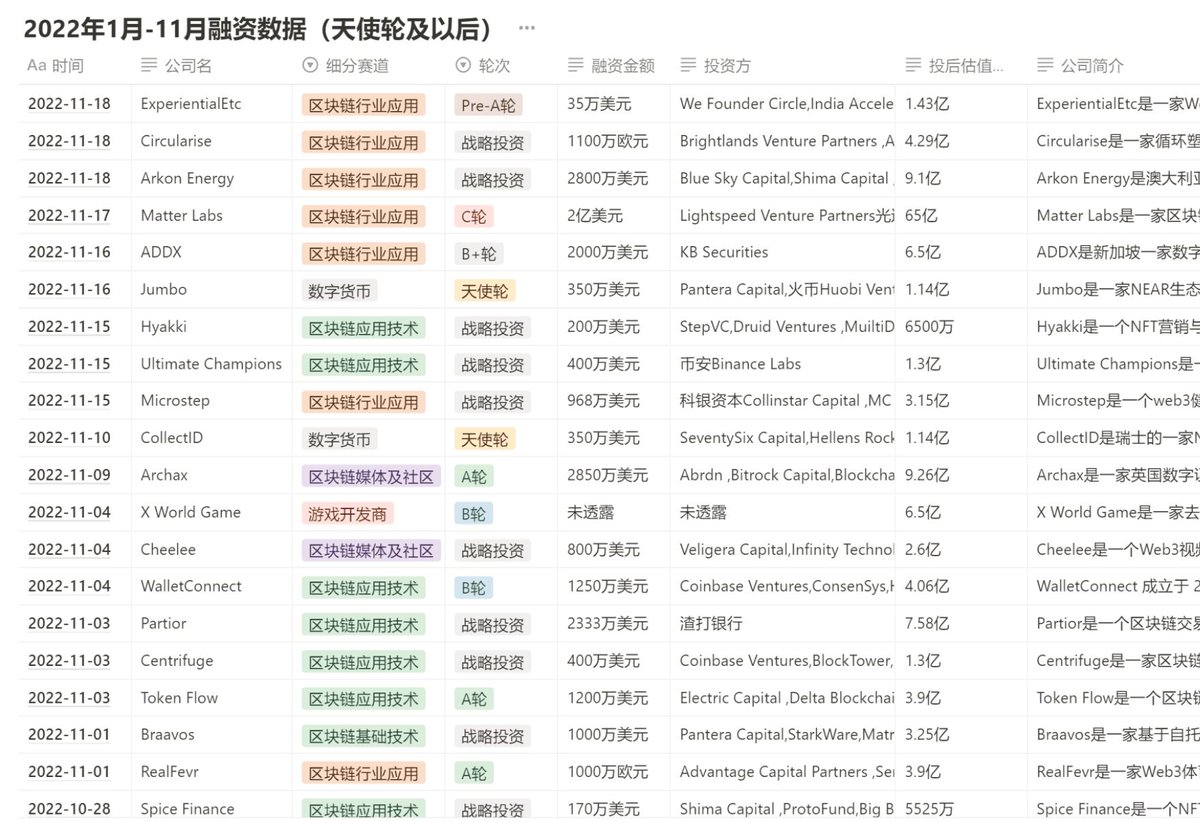The image size is (1200, 822).
Task: Click 币安Binance Labs investor cell
Action: point(740,363)
